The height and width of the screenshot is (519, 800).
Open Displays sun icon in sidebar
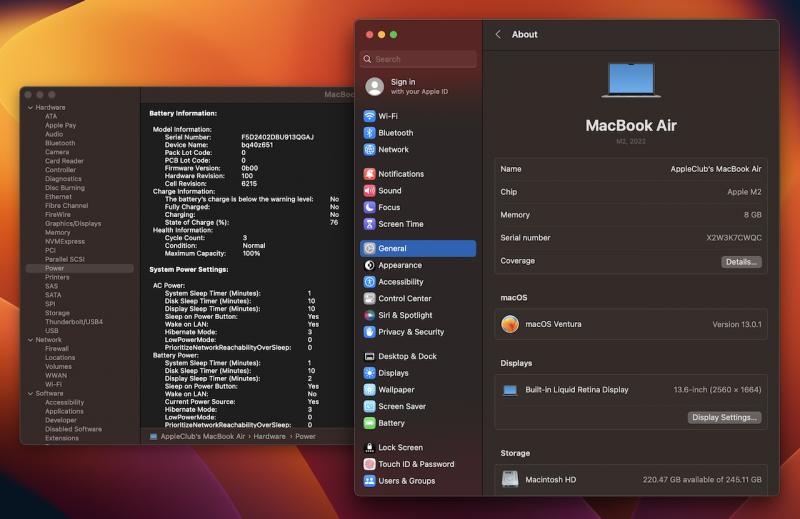coord(369,373)
